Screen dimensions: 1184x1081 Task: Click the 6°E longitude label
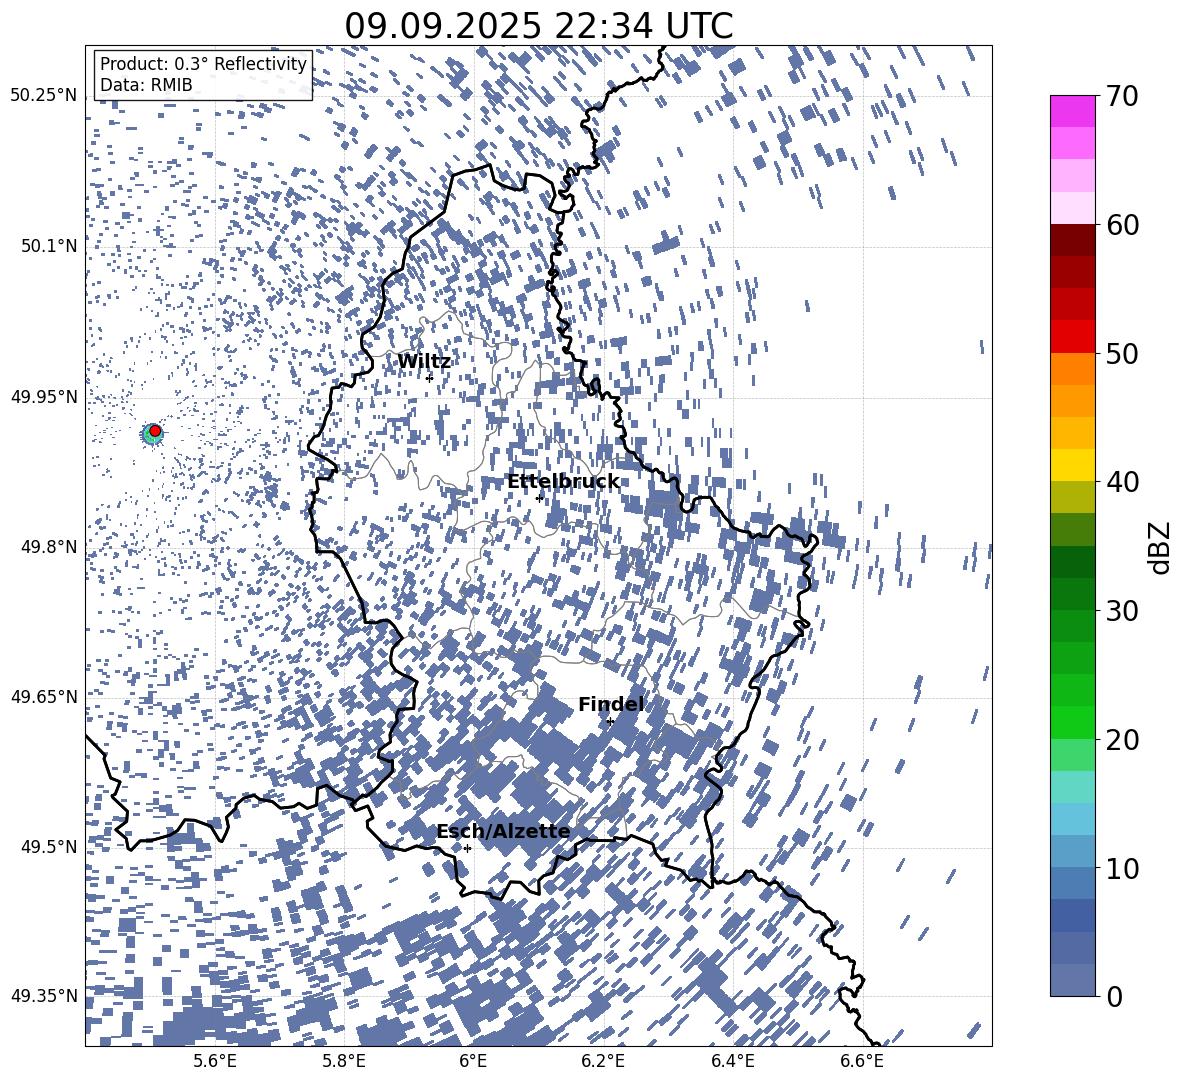pos(473,1061)
